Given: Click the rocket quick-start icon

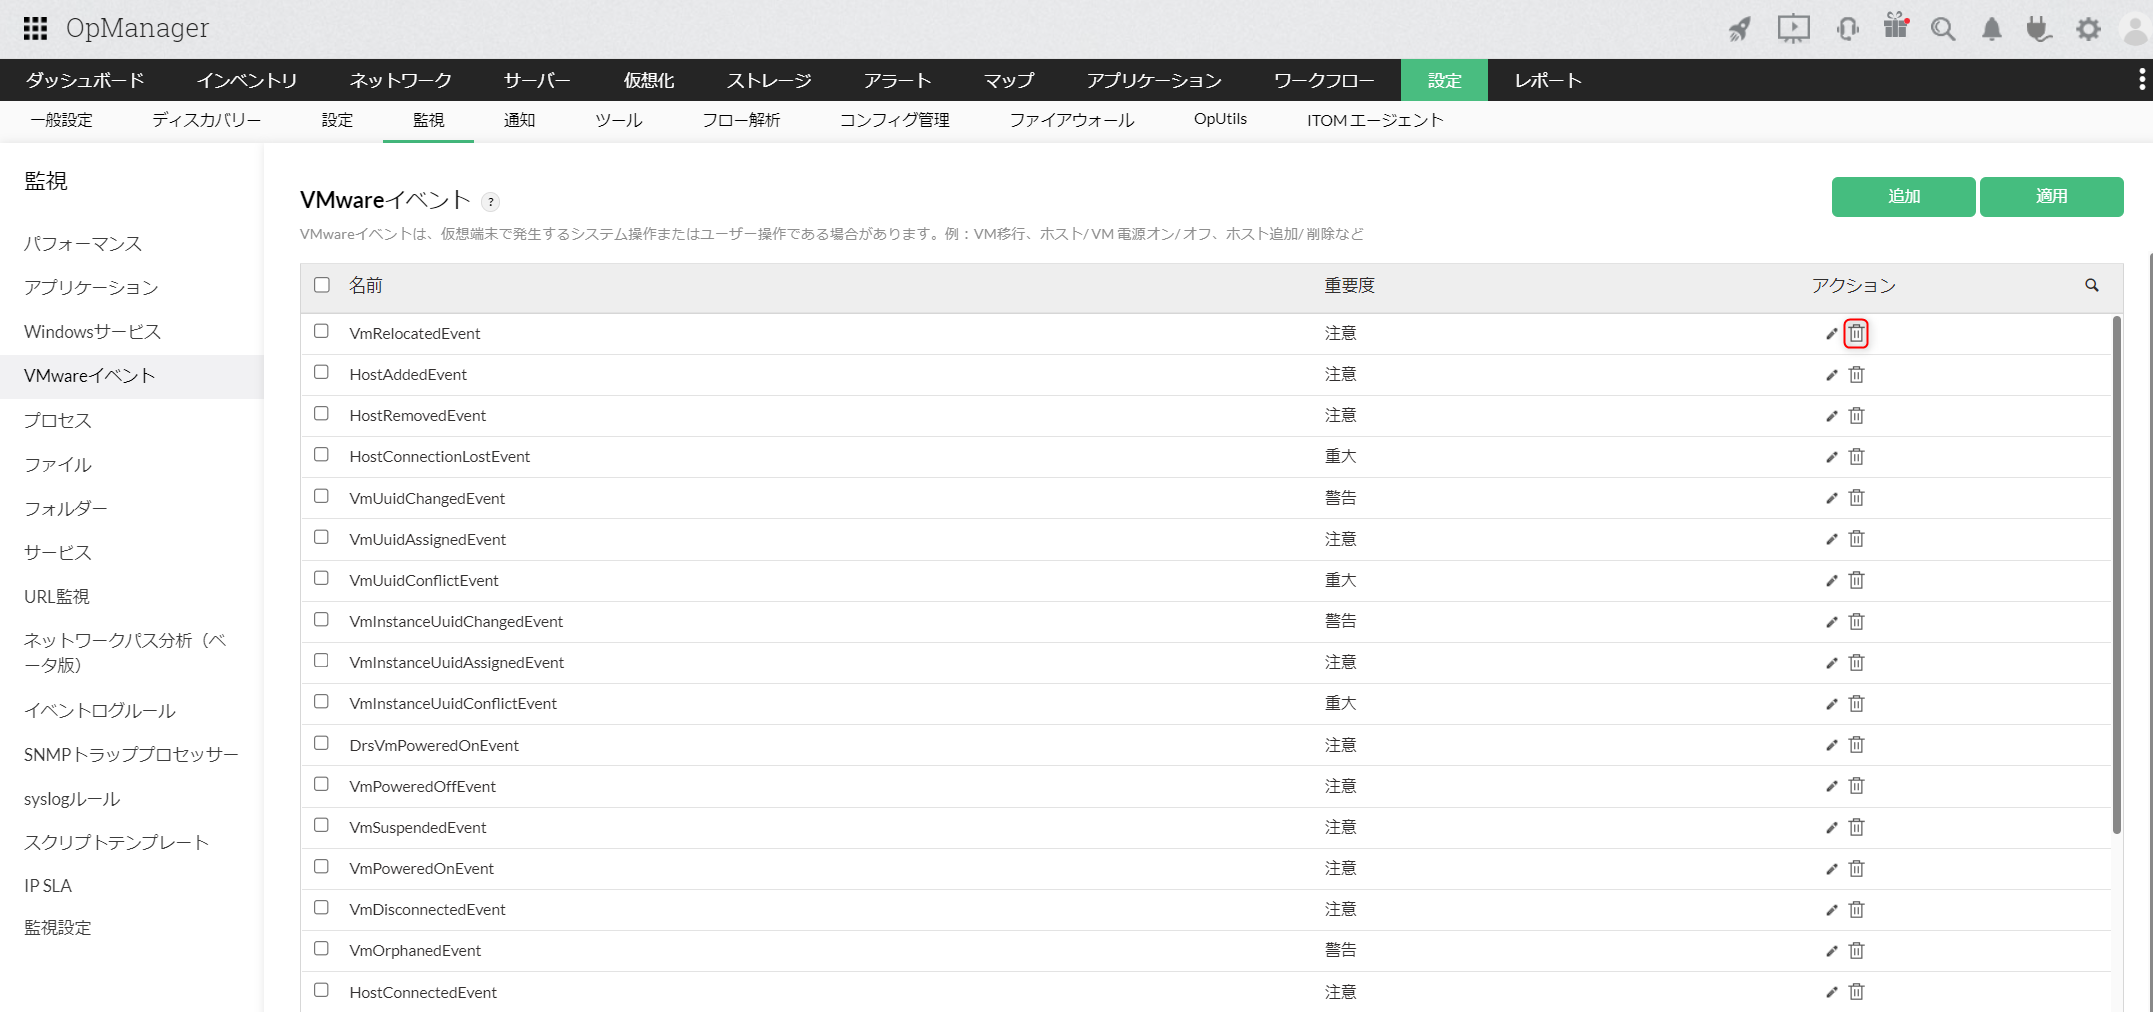Looking at the screenshot, I should coord(1740,29).
